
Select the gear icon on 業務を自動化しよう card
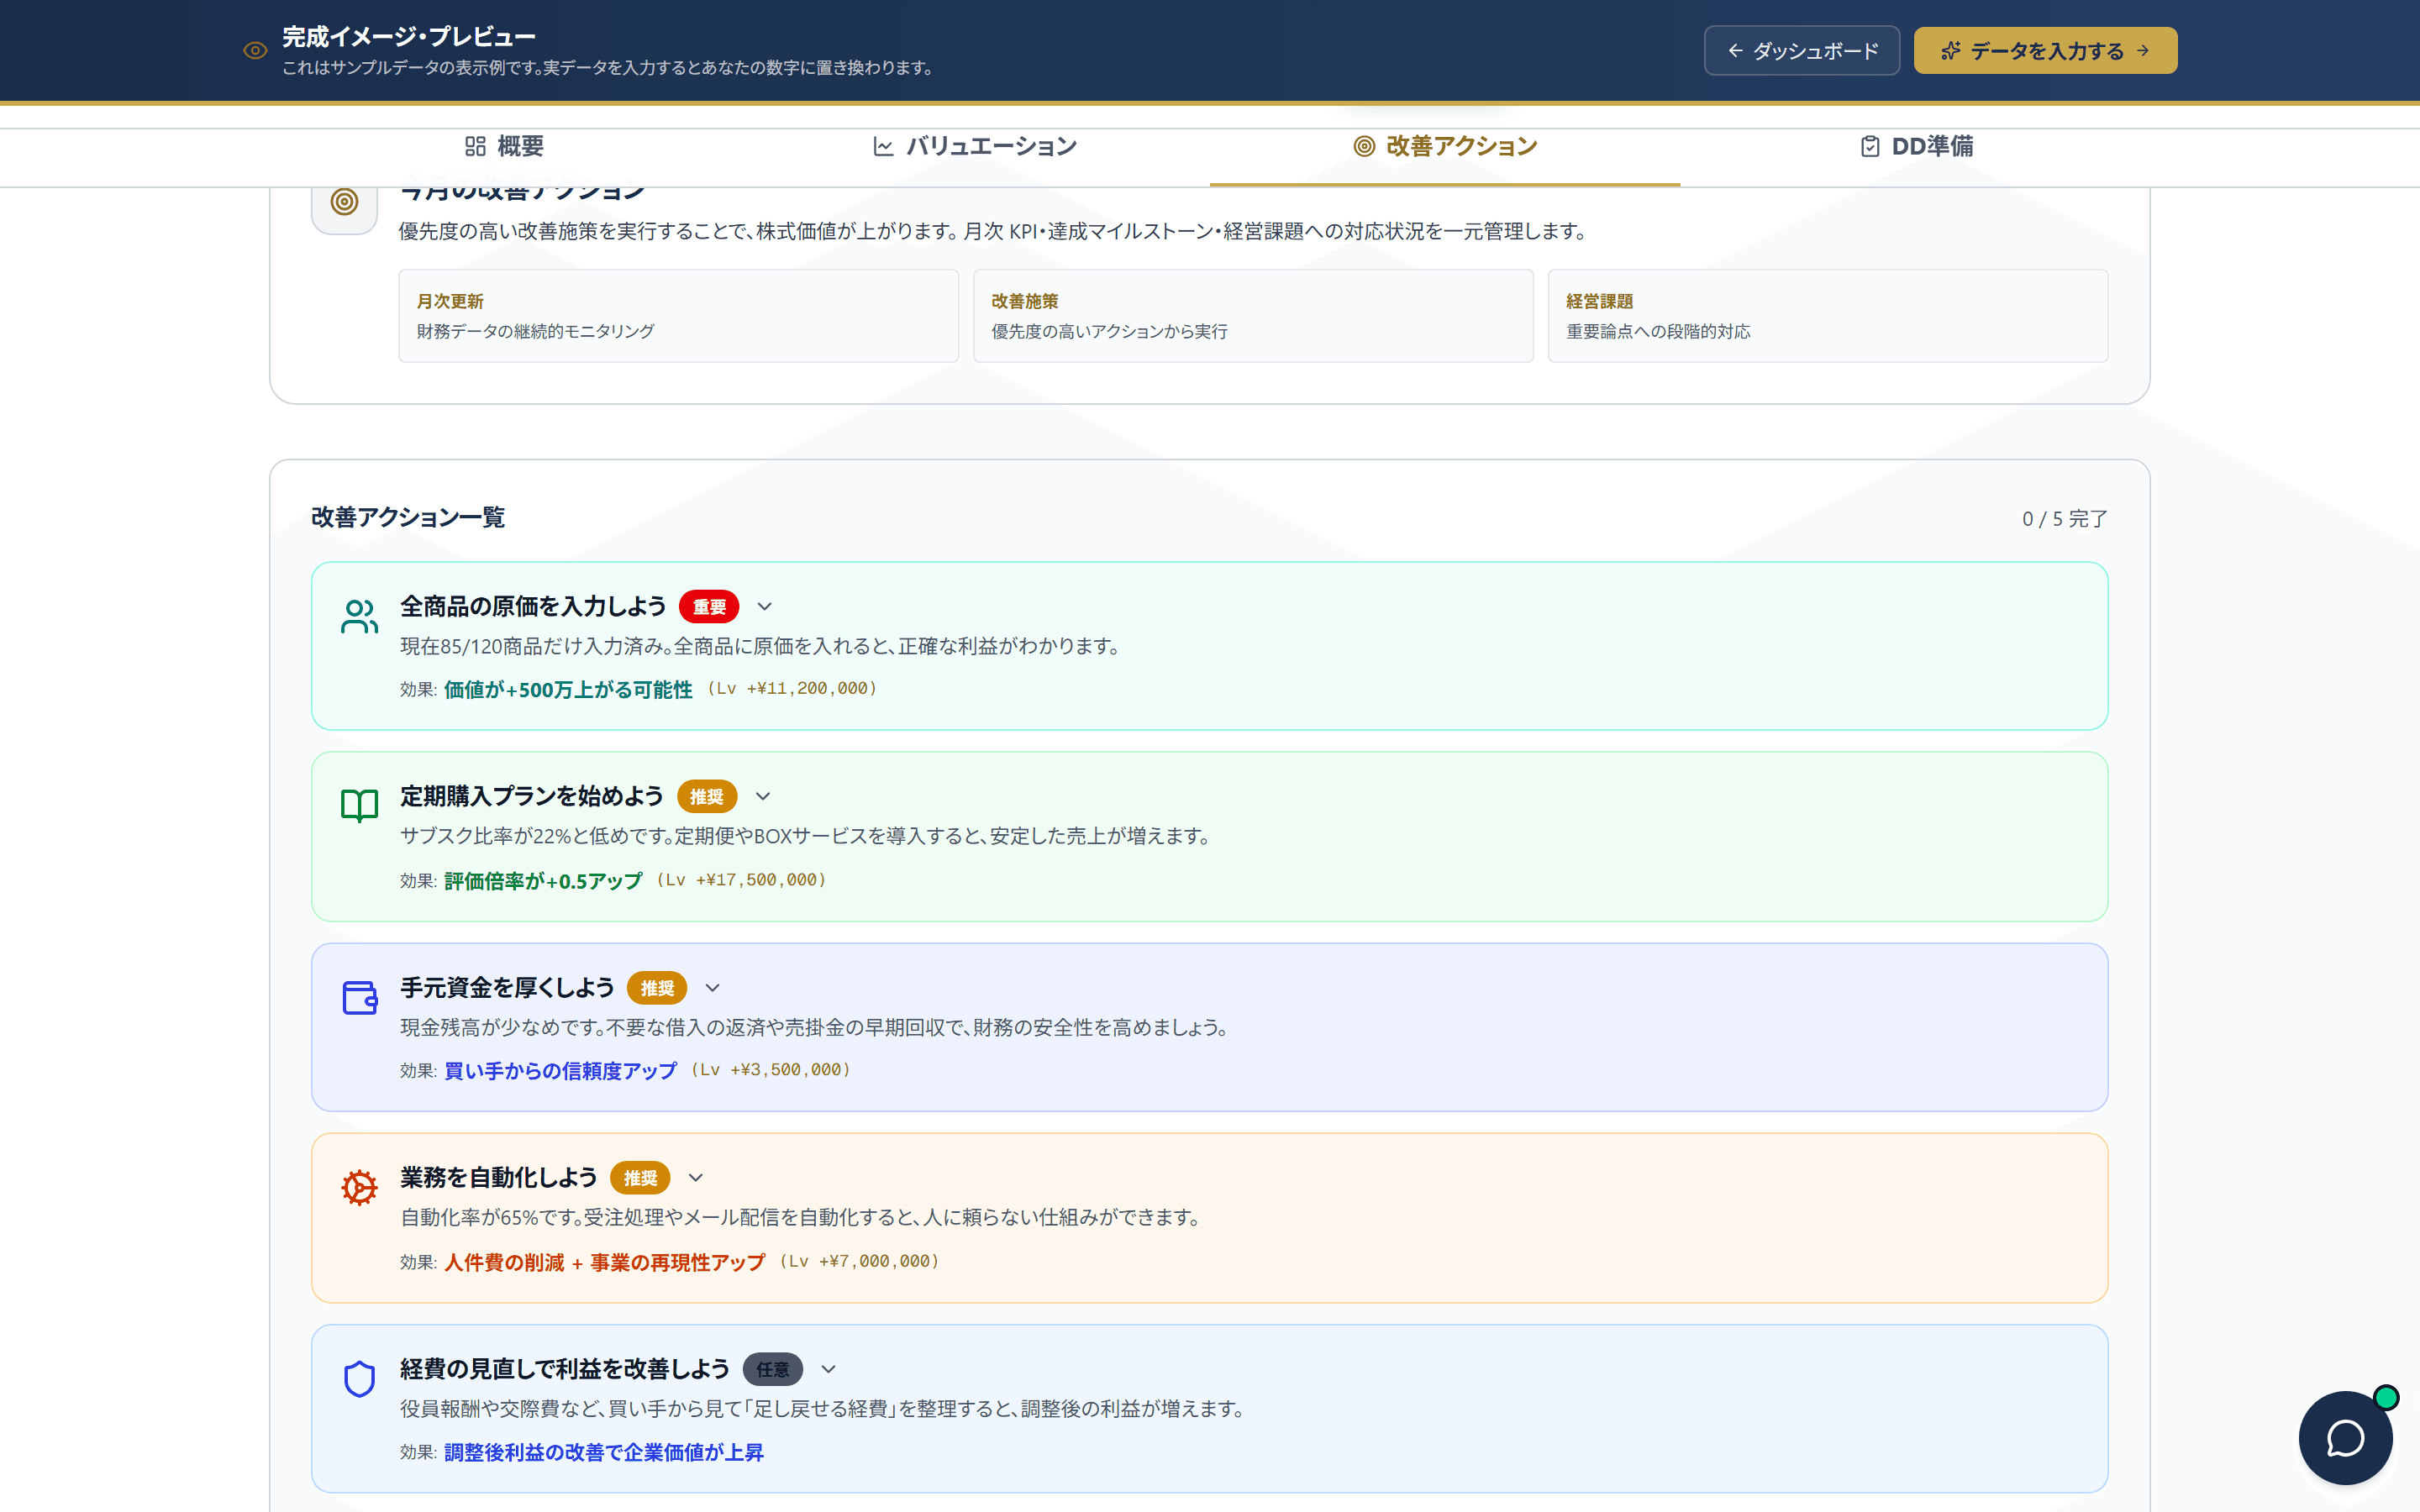click(x=358, y=1187)
